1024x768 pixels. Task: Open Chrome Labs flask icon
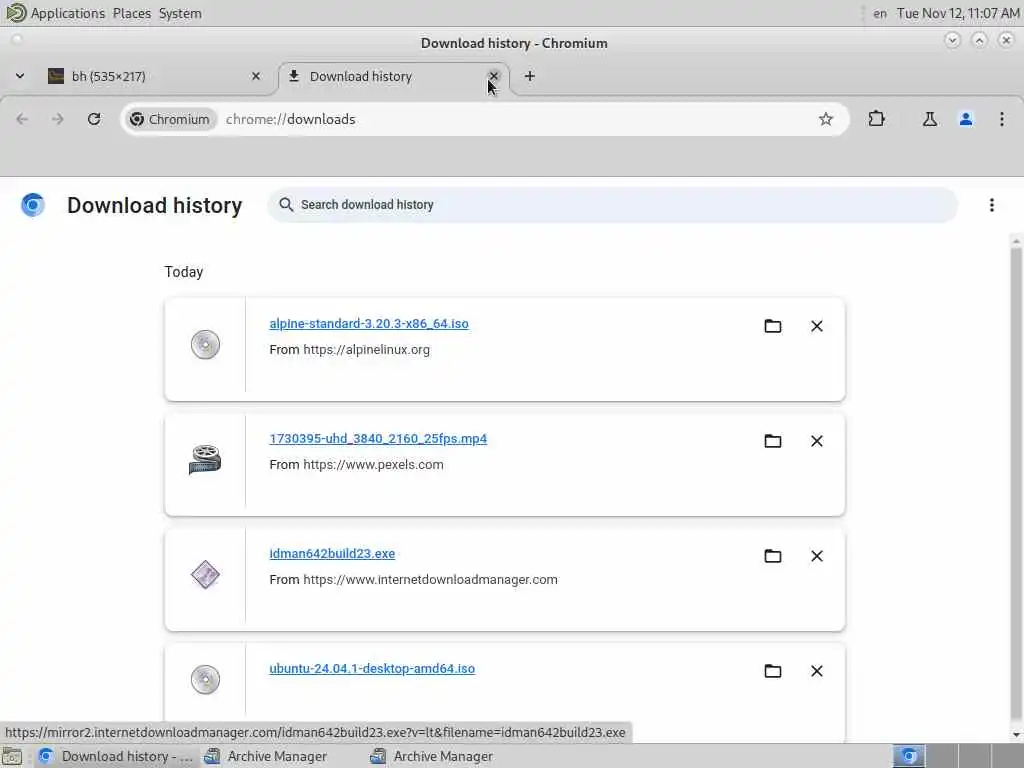click(x=930, y=119)
